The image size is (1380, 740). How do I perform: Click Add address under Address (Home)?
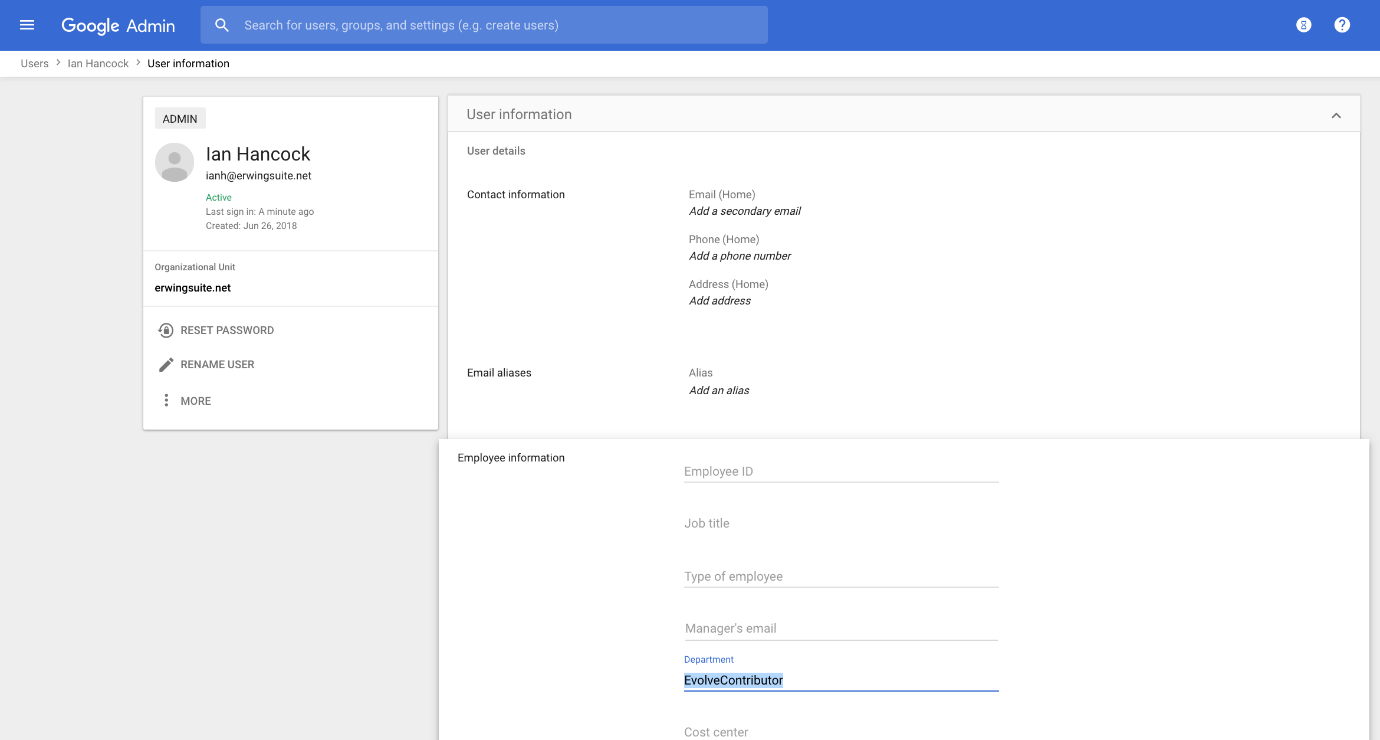click(720, 301)
